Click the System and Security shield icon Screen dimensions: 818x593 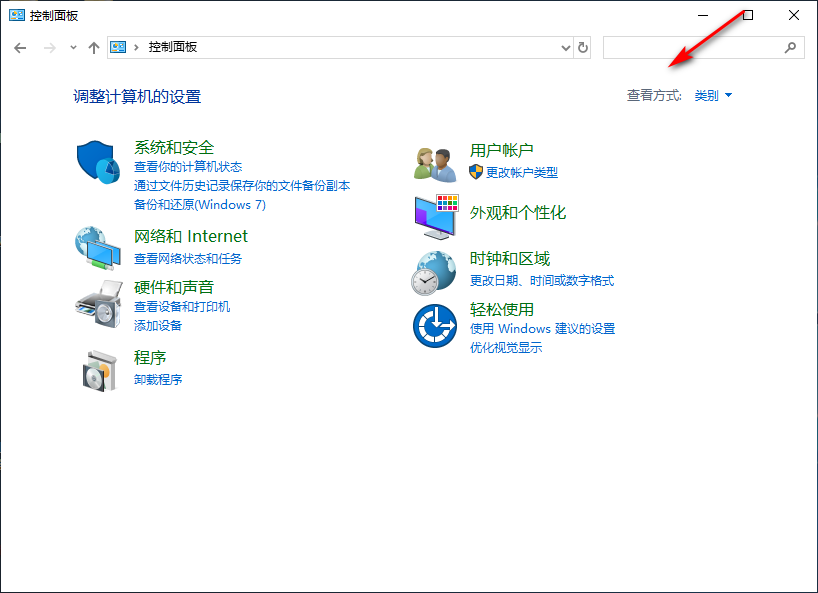pyautogui.click(x=97, y=161)
